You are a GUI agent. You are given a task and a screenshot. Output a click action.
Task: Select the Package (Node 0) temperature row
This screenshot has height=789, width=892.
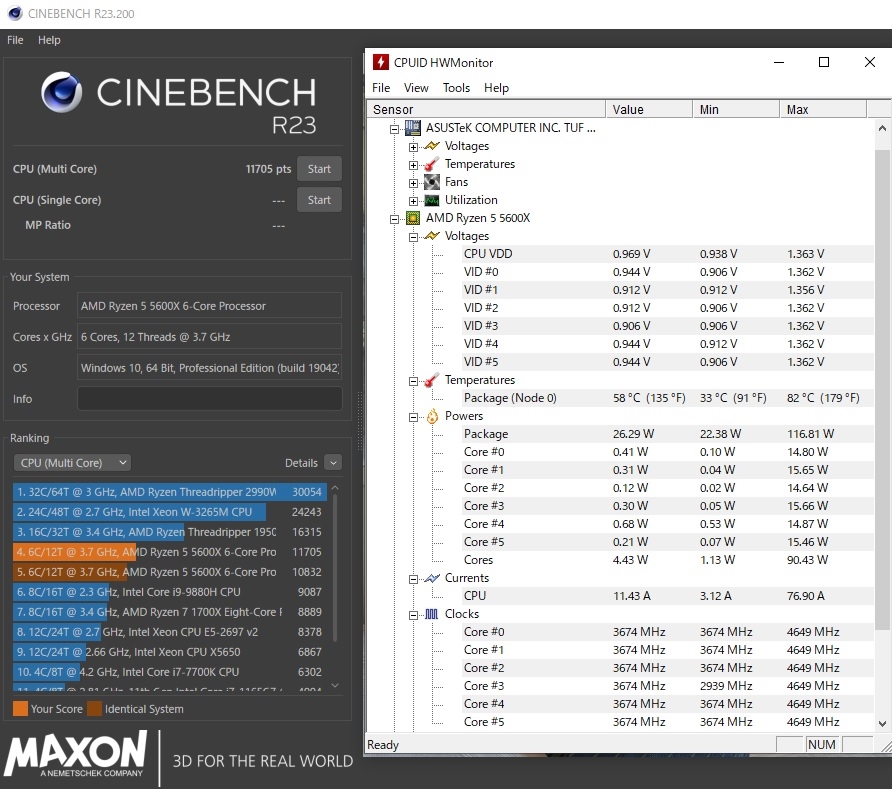tap(667, 398)
